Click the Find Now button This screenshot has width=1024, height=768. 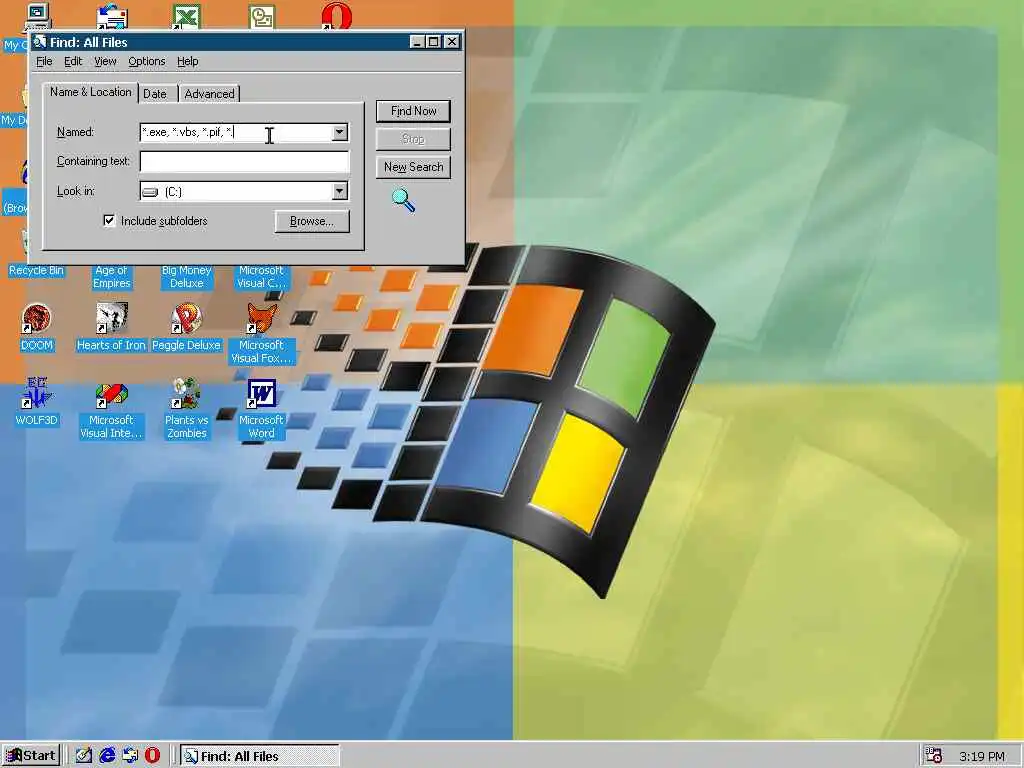click(413, 111)
